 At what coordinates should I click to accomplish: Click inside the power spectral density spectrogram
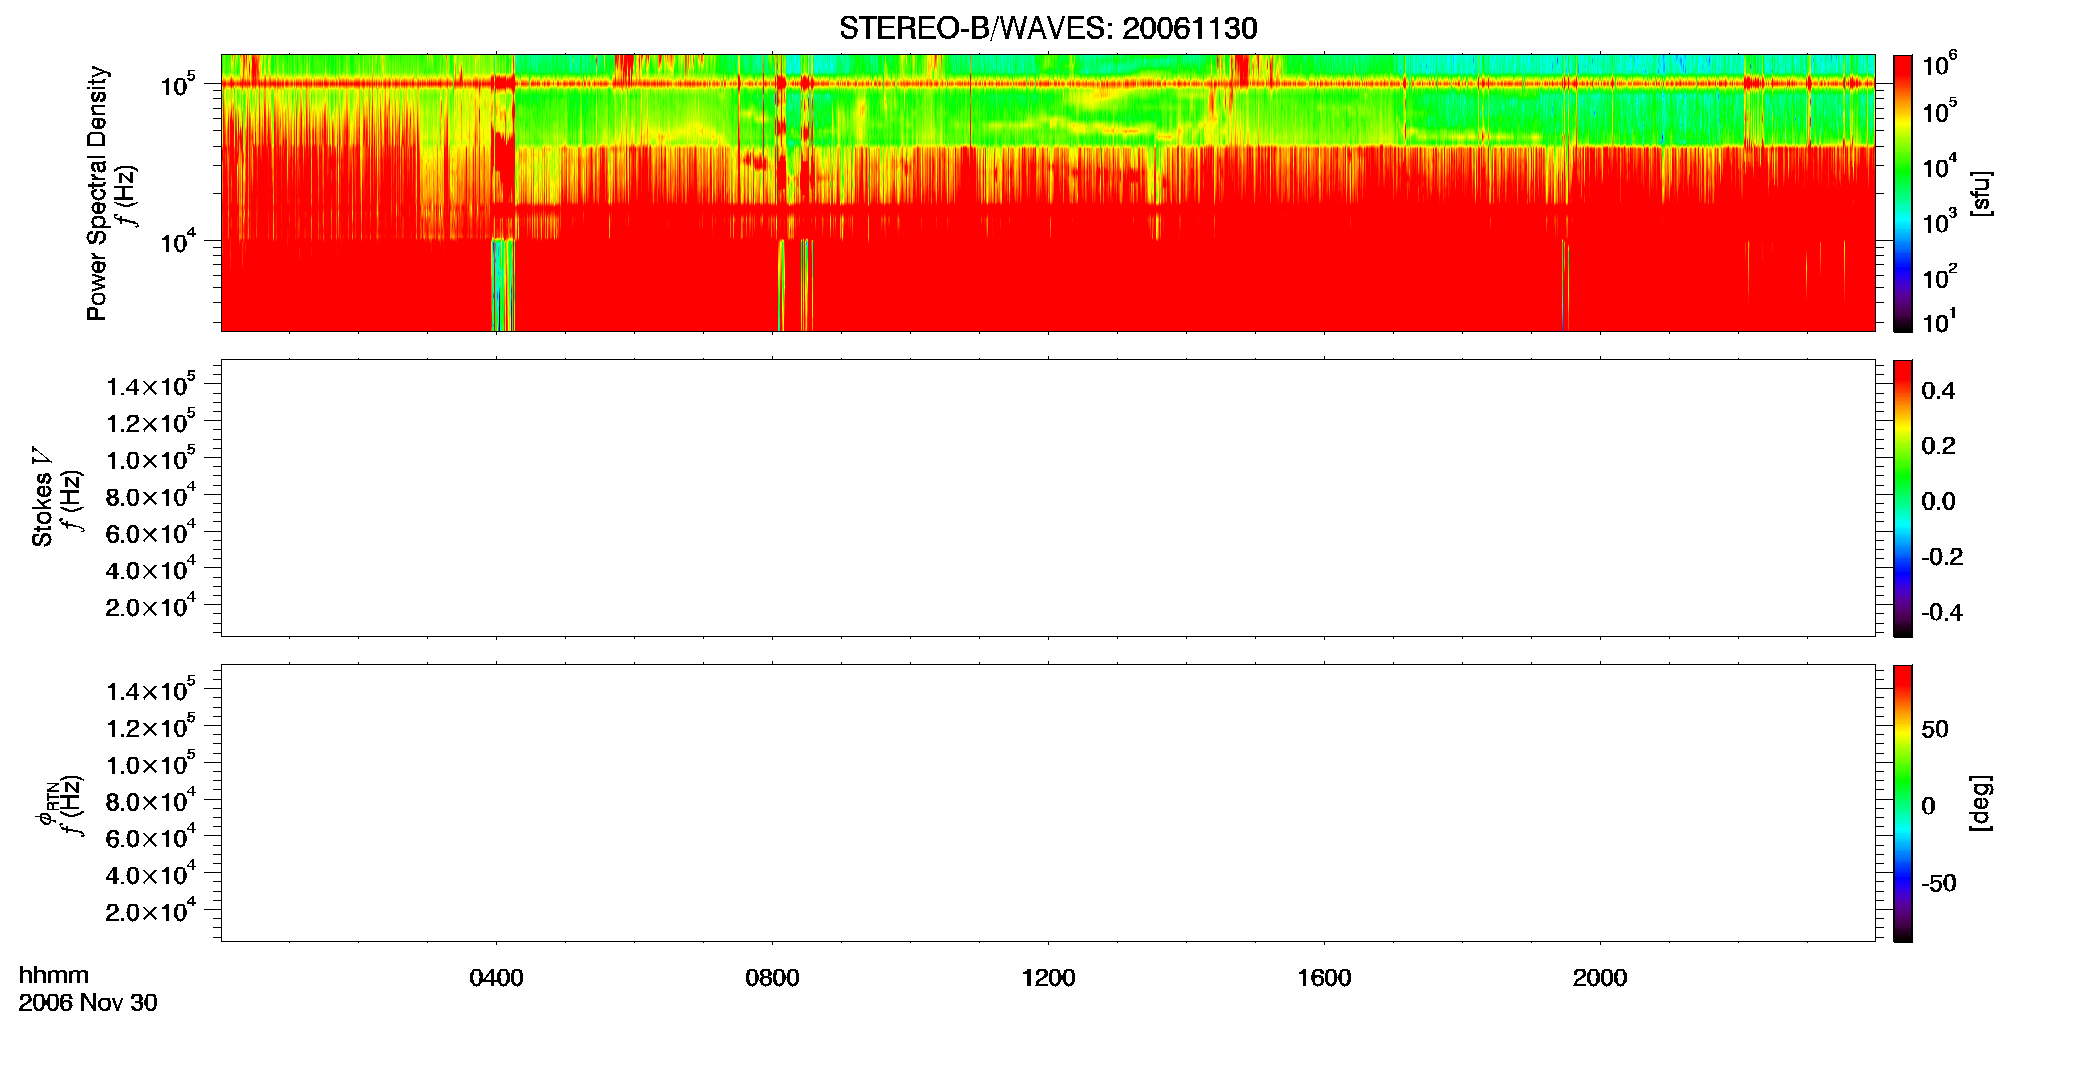(1048, 193)
